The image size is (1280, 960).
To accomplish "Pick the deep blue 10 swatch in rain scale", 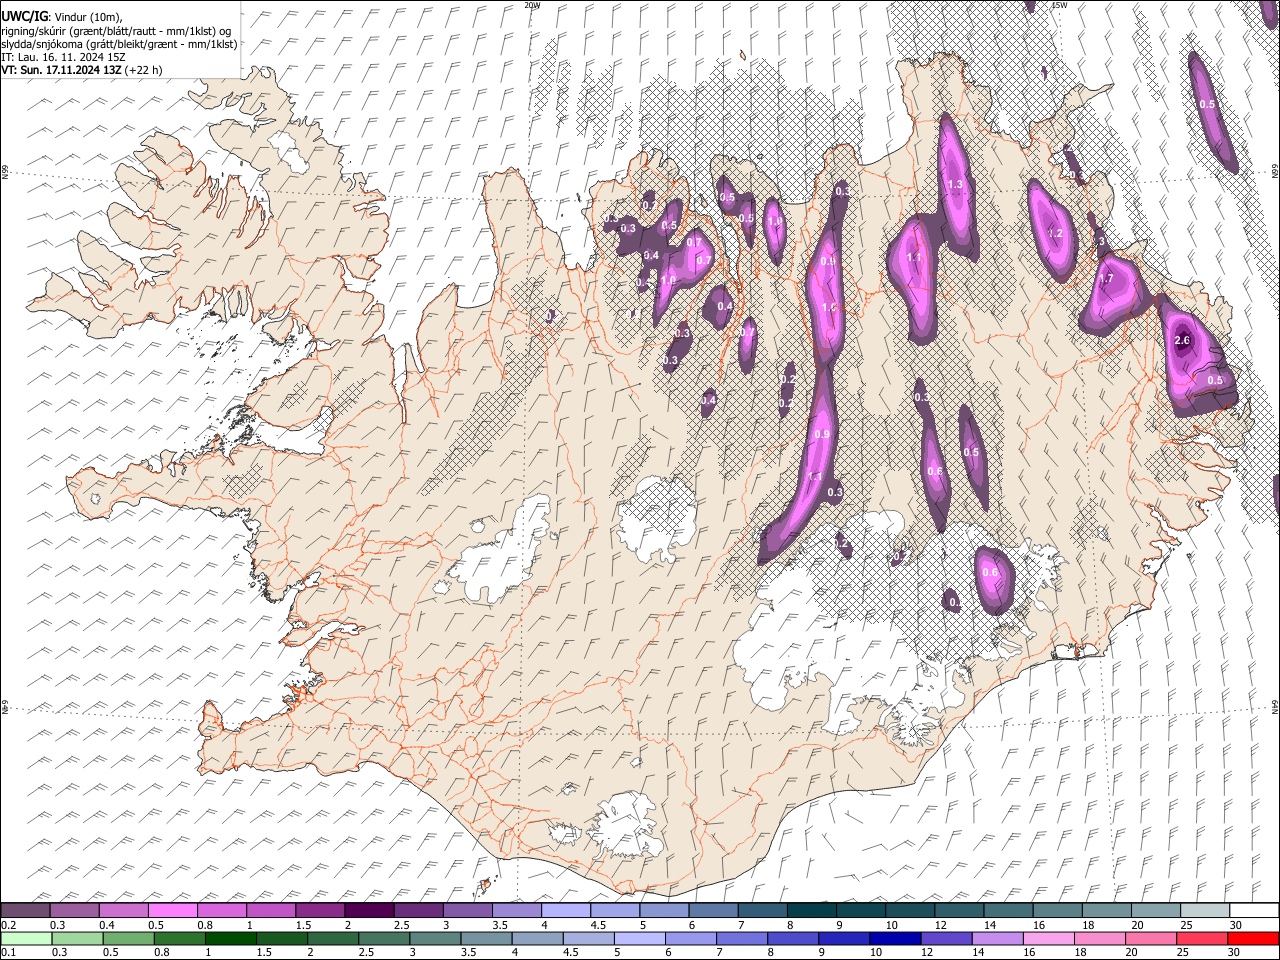I will (x=895, y=938).
